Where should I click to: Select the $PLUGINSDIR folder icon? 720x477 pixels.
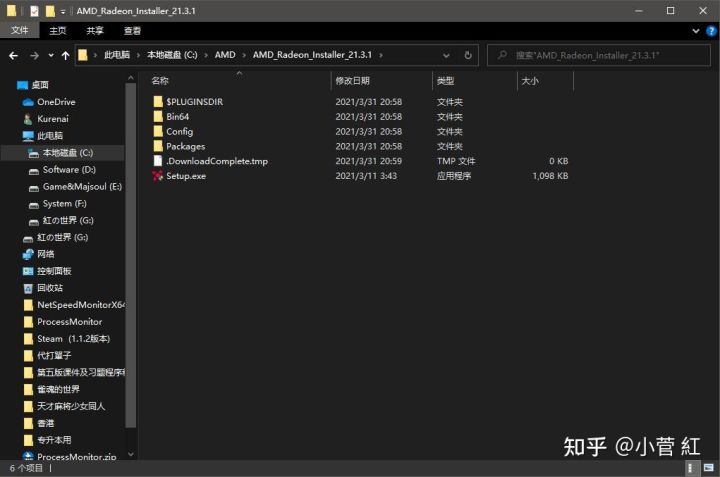point(158,101)
